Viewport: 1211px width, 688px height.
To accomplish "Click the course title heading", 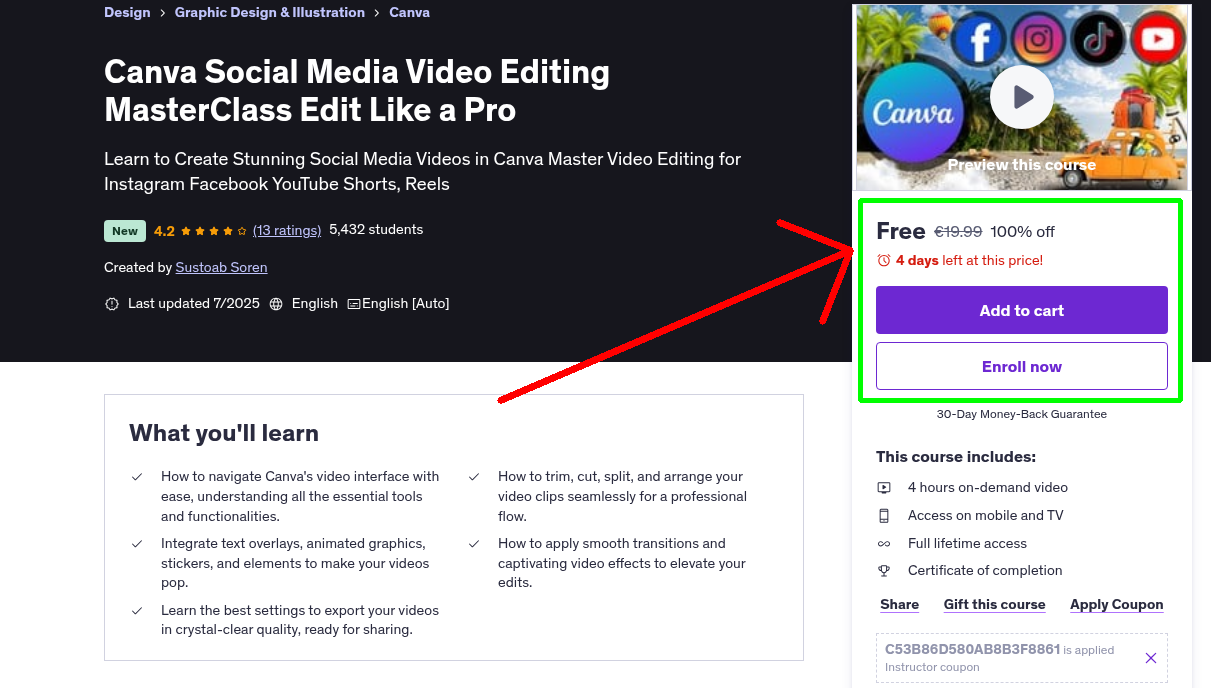I will point(357,90).
